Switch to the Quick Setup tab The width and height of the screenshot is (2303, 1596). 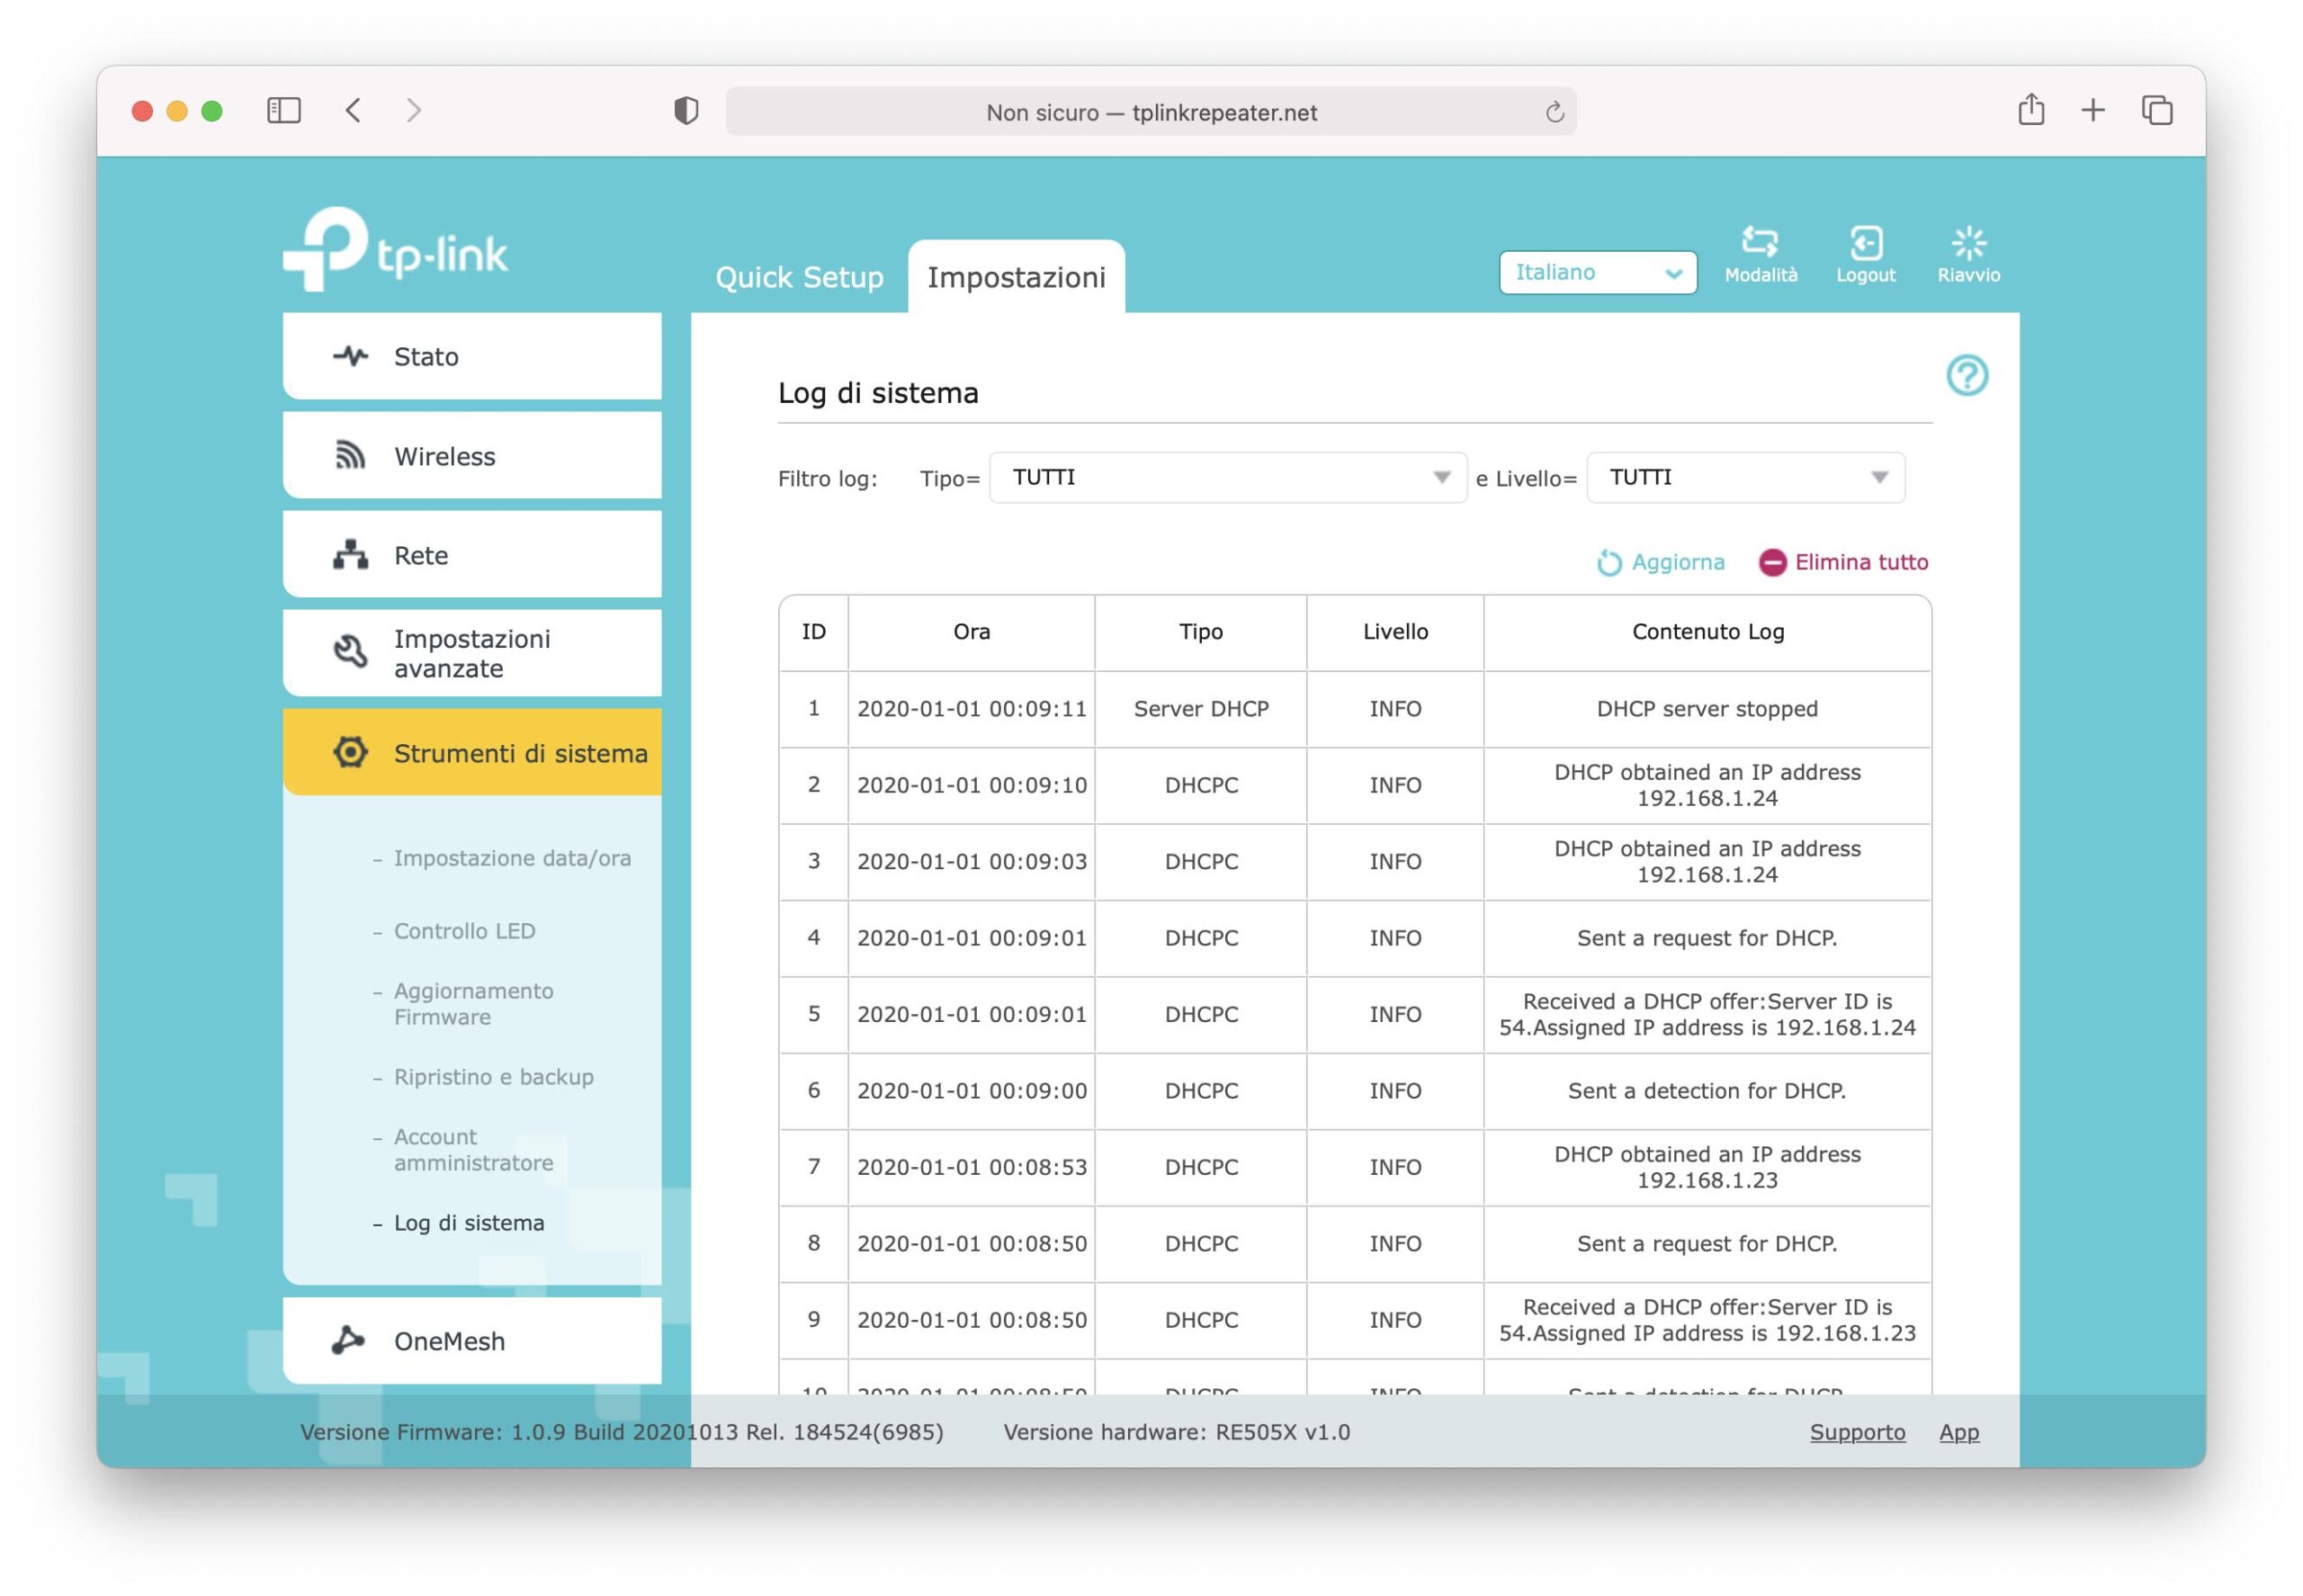[799, 277]
